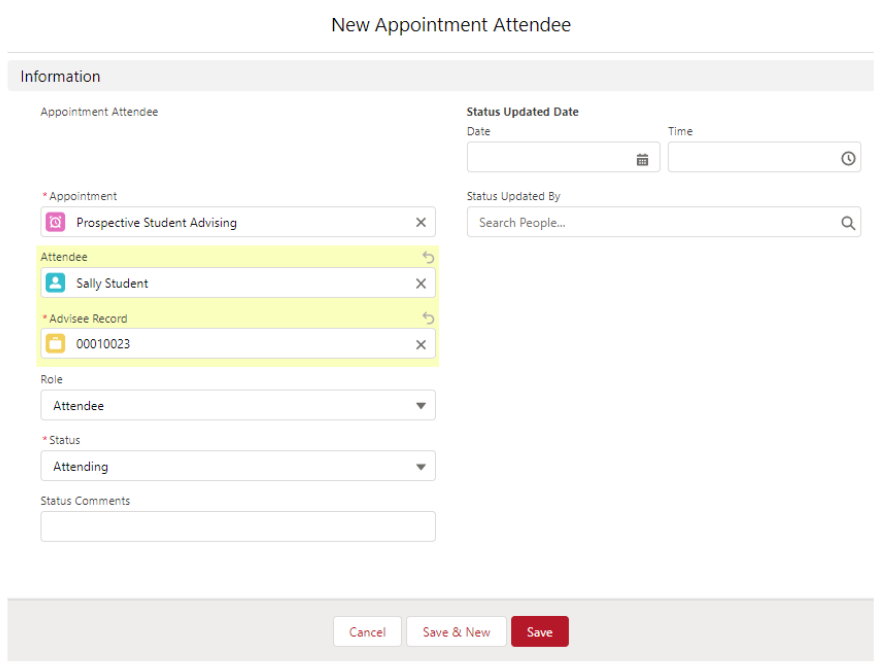The width and height of the screenshot is (876, 663).
Task: Click the New Appointment Attendee title
Action: [451, 25]
